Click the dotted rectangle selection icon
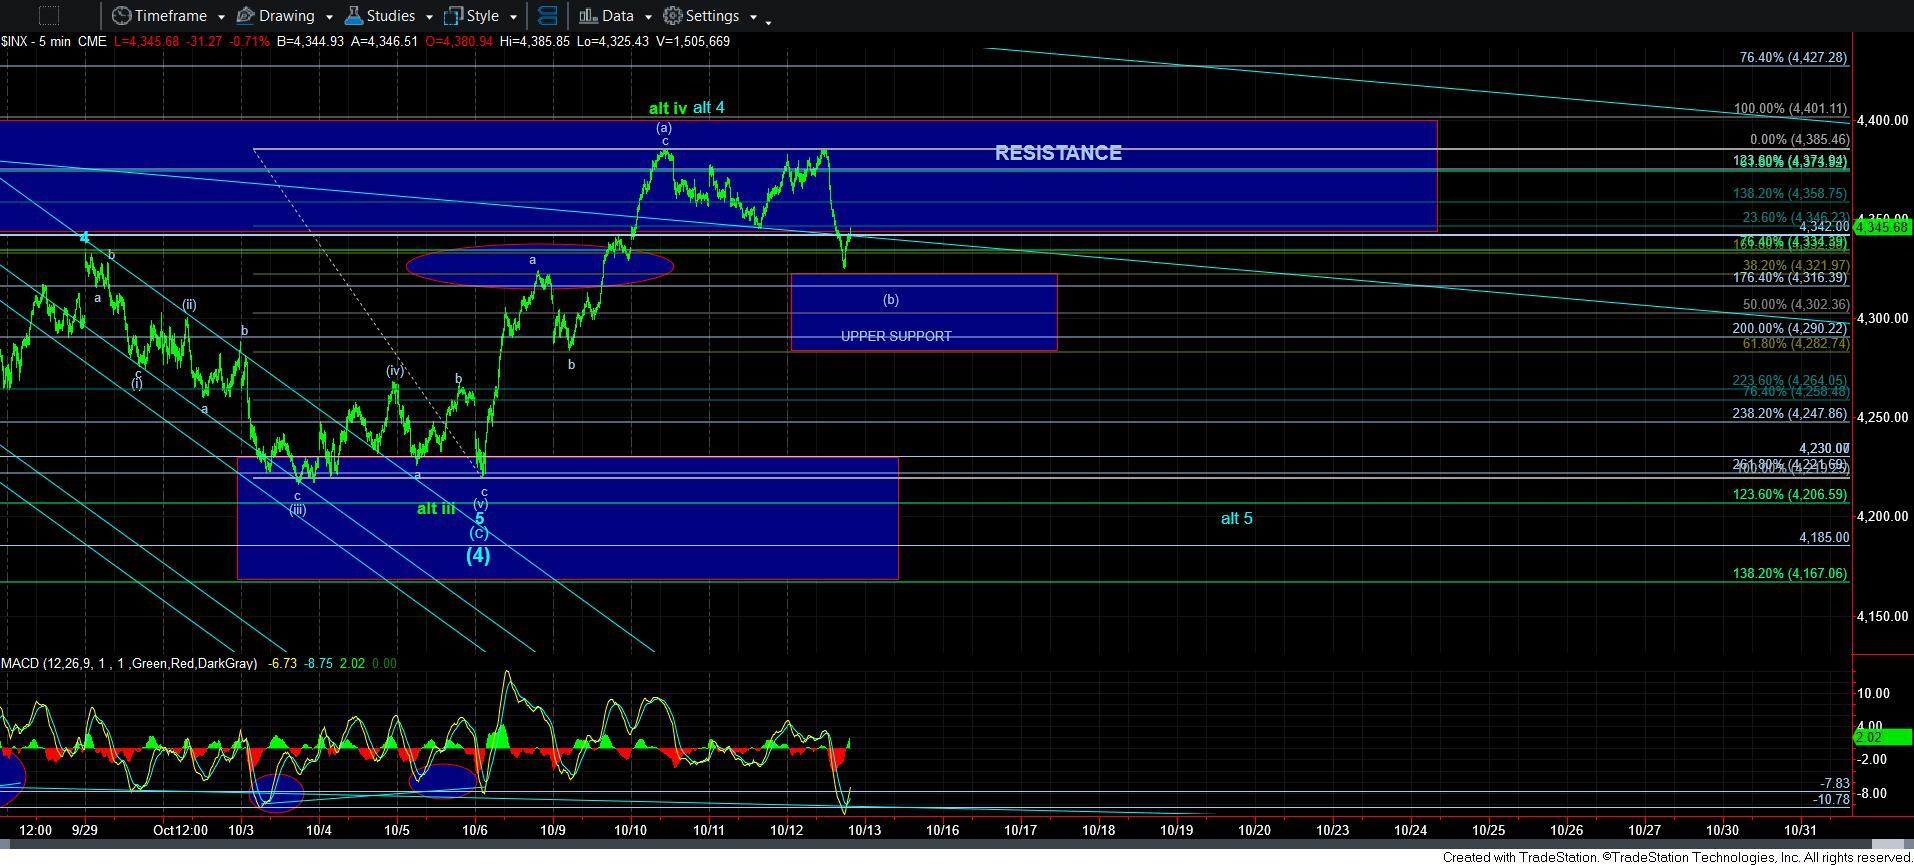 coord(48,15)
